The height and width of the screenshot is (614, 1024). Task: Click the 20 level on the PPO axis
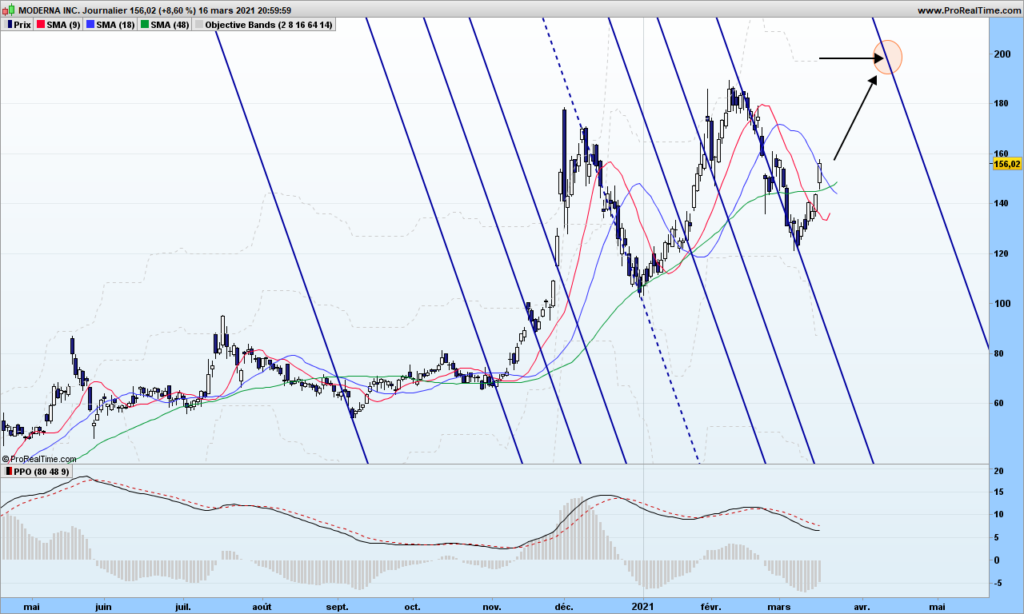click(999, 471)
